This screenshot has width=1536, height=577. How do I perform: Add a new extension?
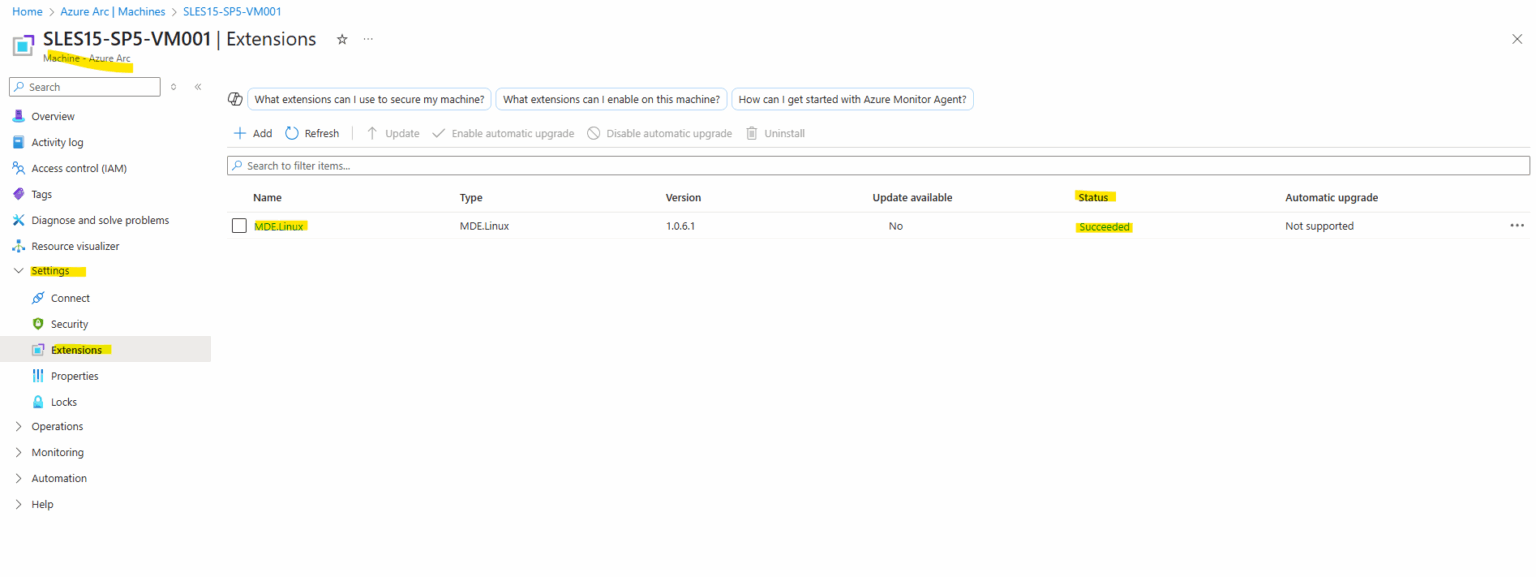point(252,132)
